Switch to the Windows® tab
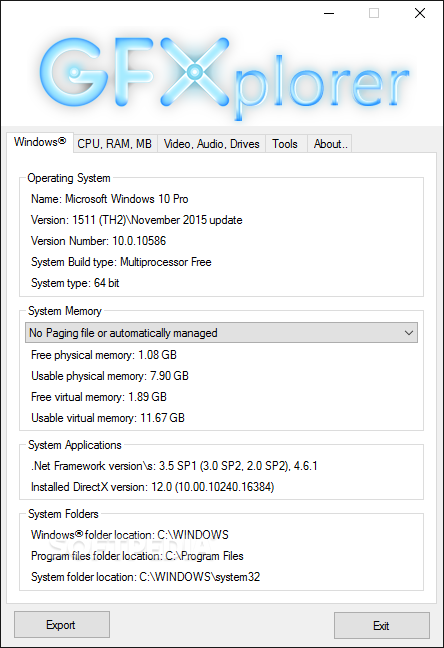The width and height of the screenshot is (444, 648). 40,143
